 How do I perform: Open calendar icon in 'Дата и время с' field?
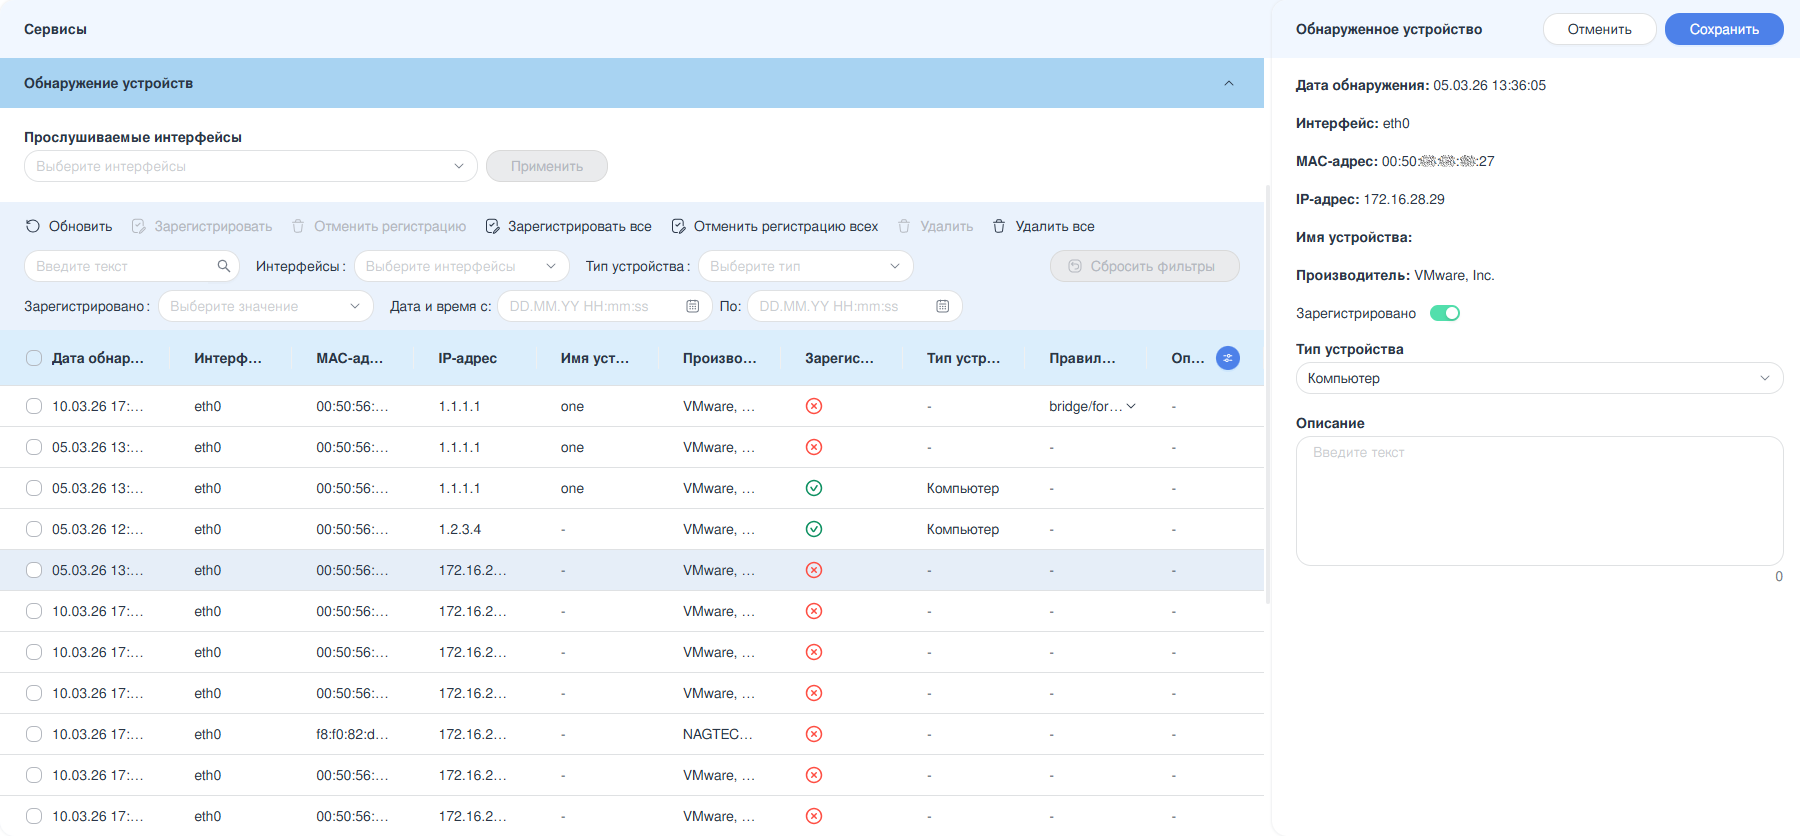point(693,306)
